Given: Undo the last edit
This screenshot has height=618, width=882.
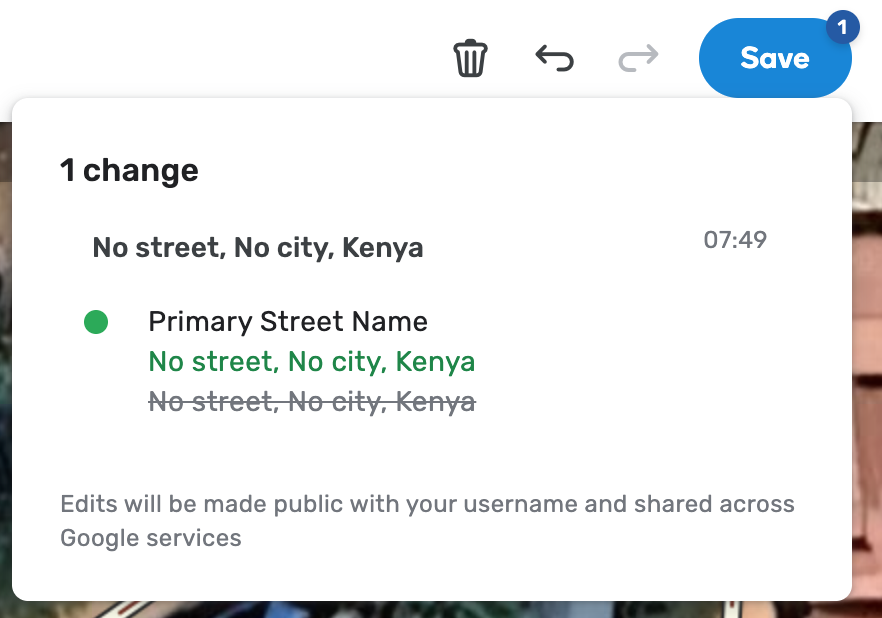Looking at the screenshot, I should click(555, 58).
